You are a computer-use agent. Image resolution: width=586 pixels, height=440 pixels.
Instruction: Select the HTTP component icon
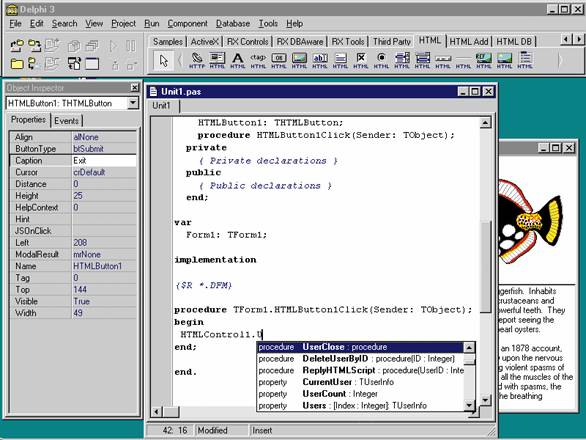197,61
